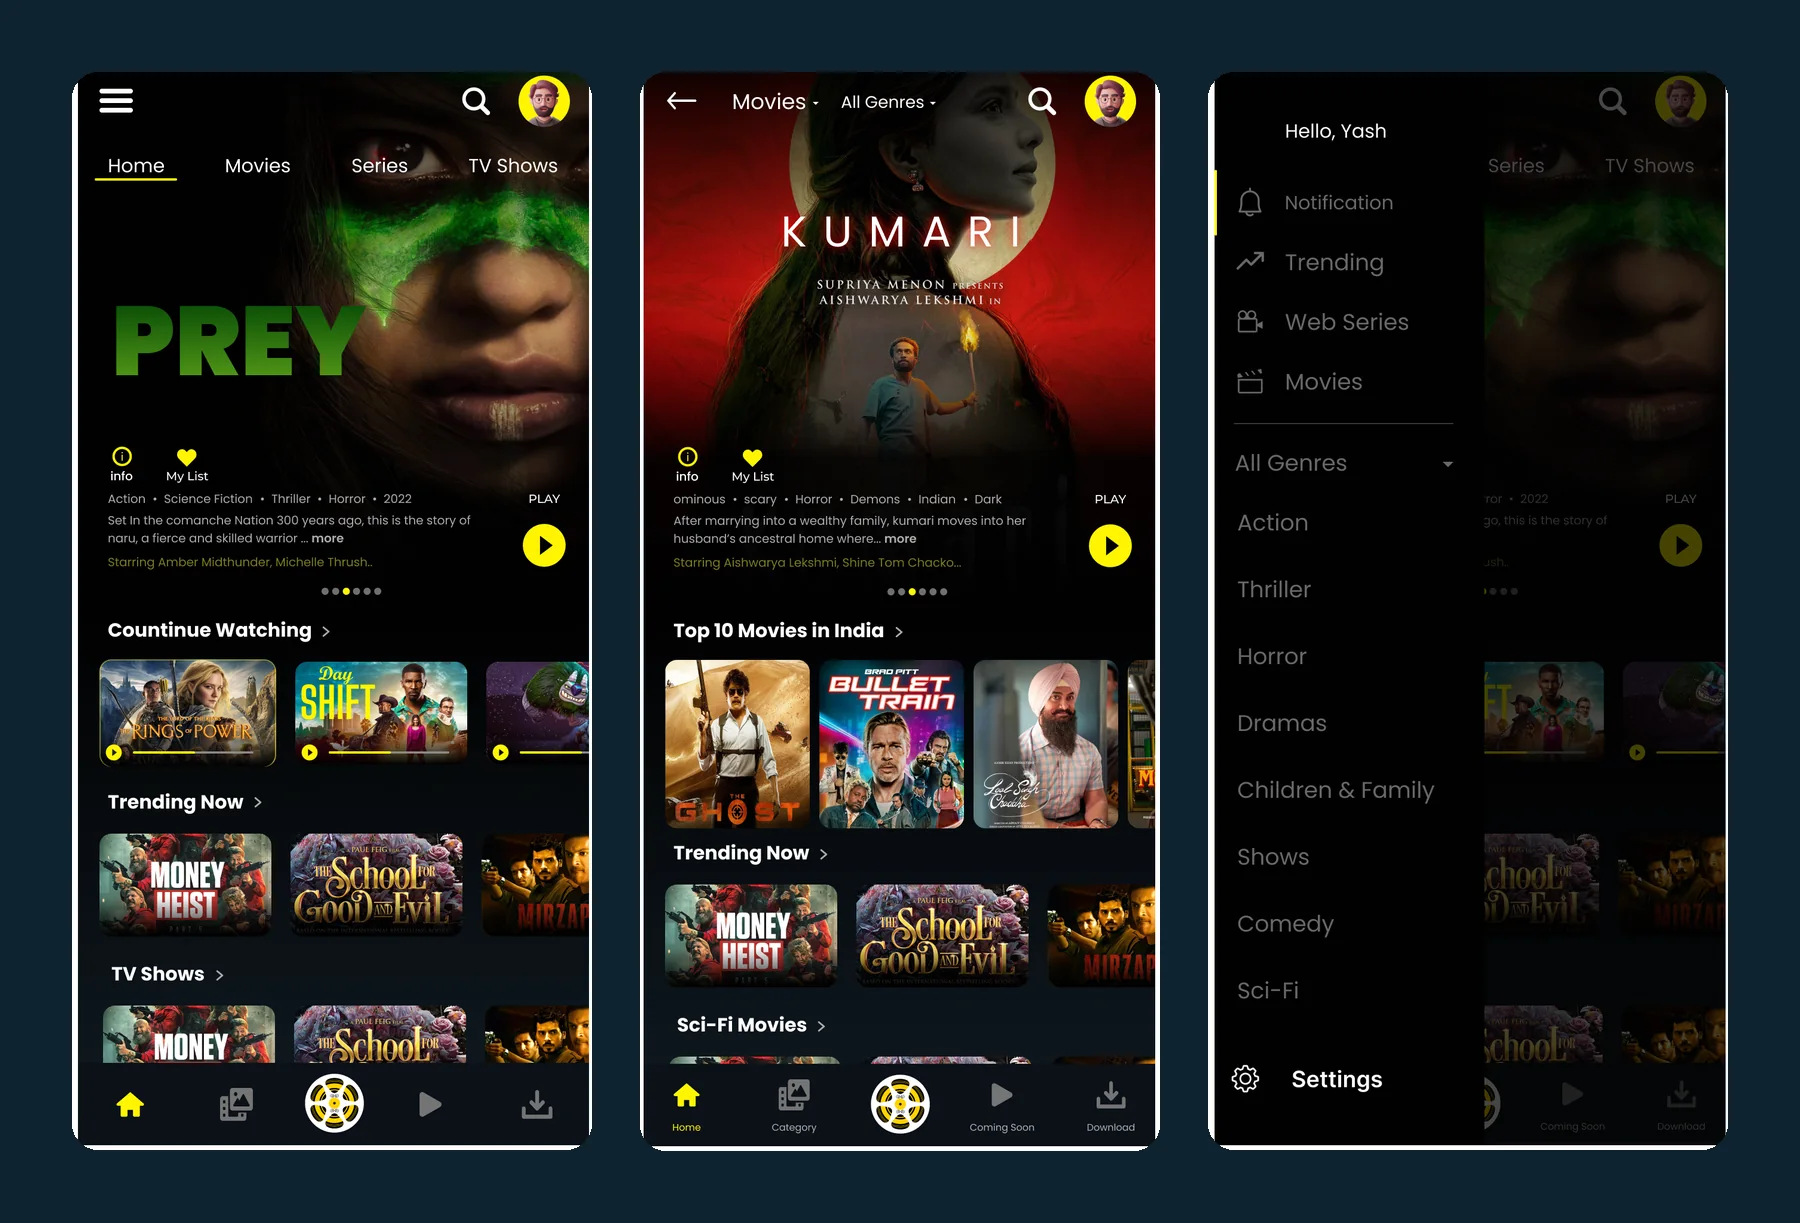1800x1223 pixels.
Task: Tap search icon on Movies screen
Action: pos(1042,101)
